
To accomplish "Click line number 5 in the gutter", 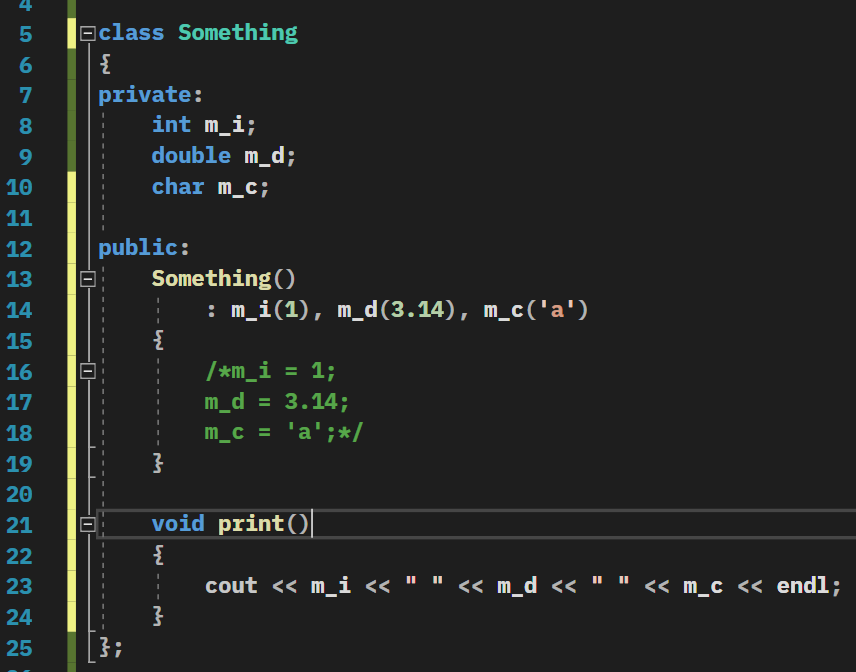I will click(x=26, y=34).
